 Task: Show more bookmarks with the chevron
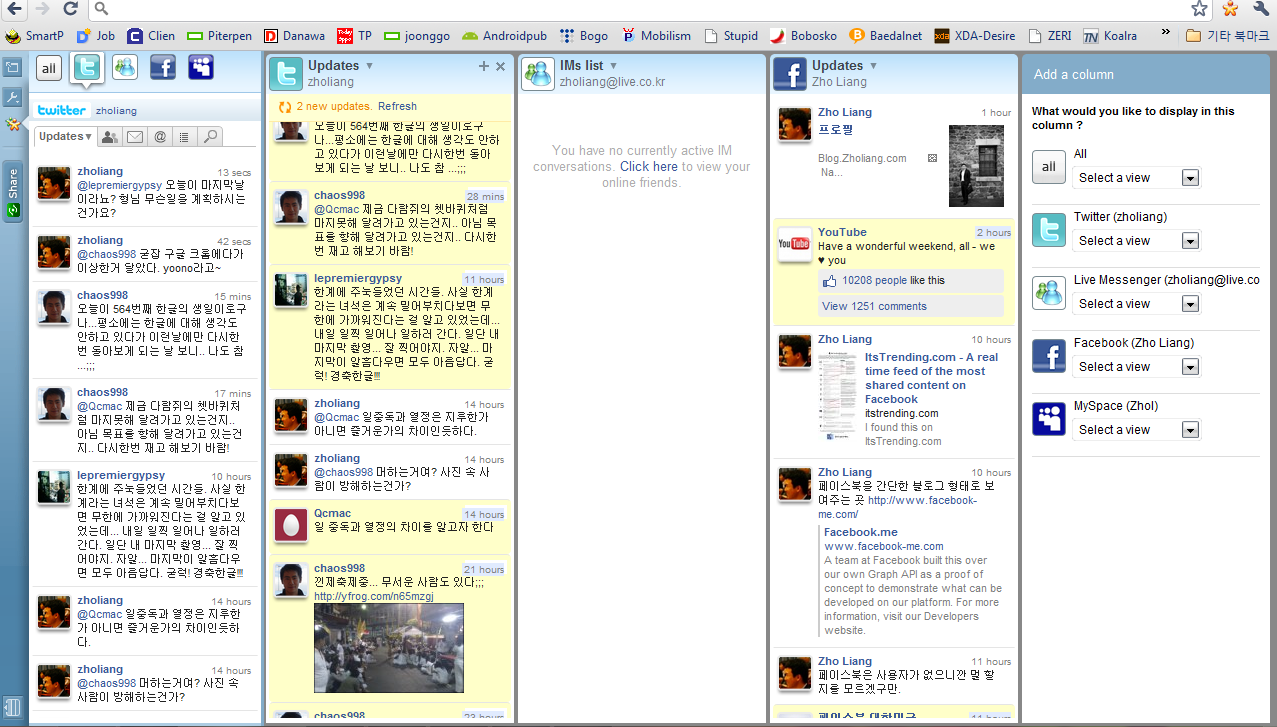tap(1165, 33)
